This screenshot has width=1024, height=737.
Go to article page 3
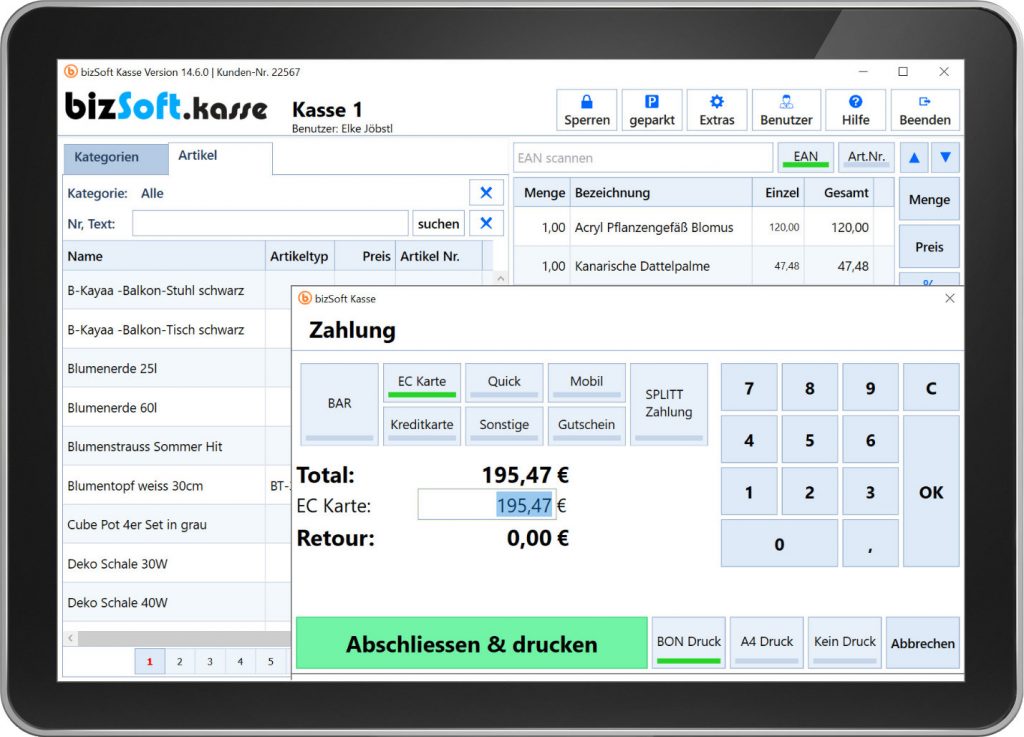point(210,661)
